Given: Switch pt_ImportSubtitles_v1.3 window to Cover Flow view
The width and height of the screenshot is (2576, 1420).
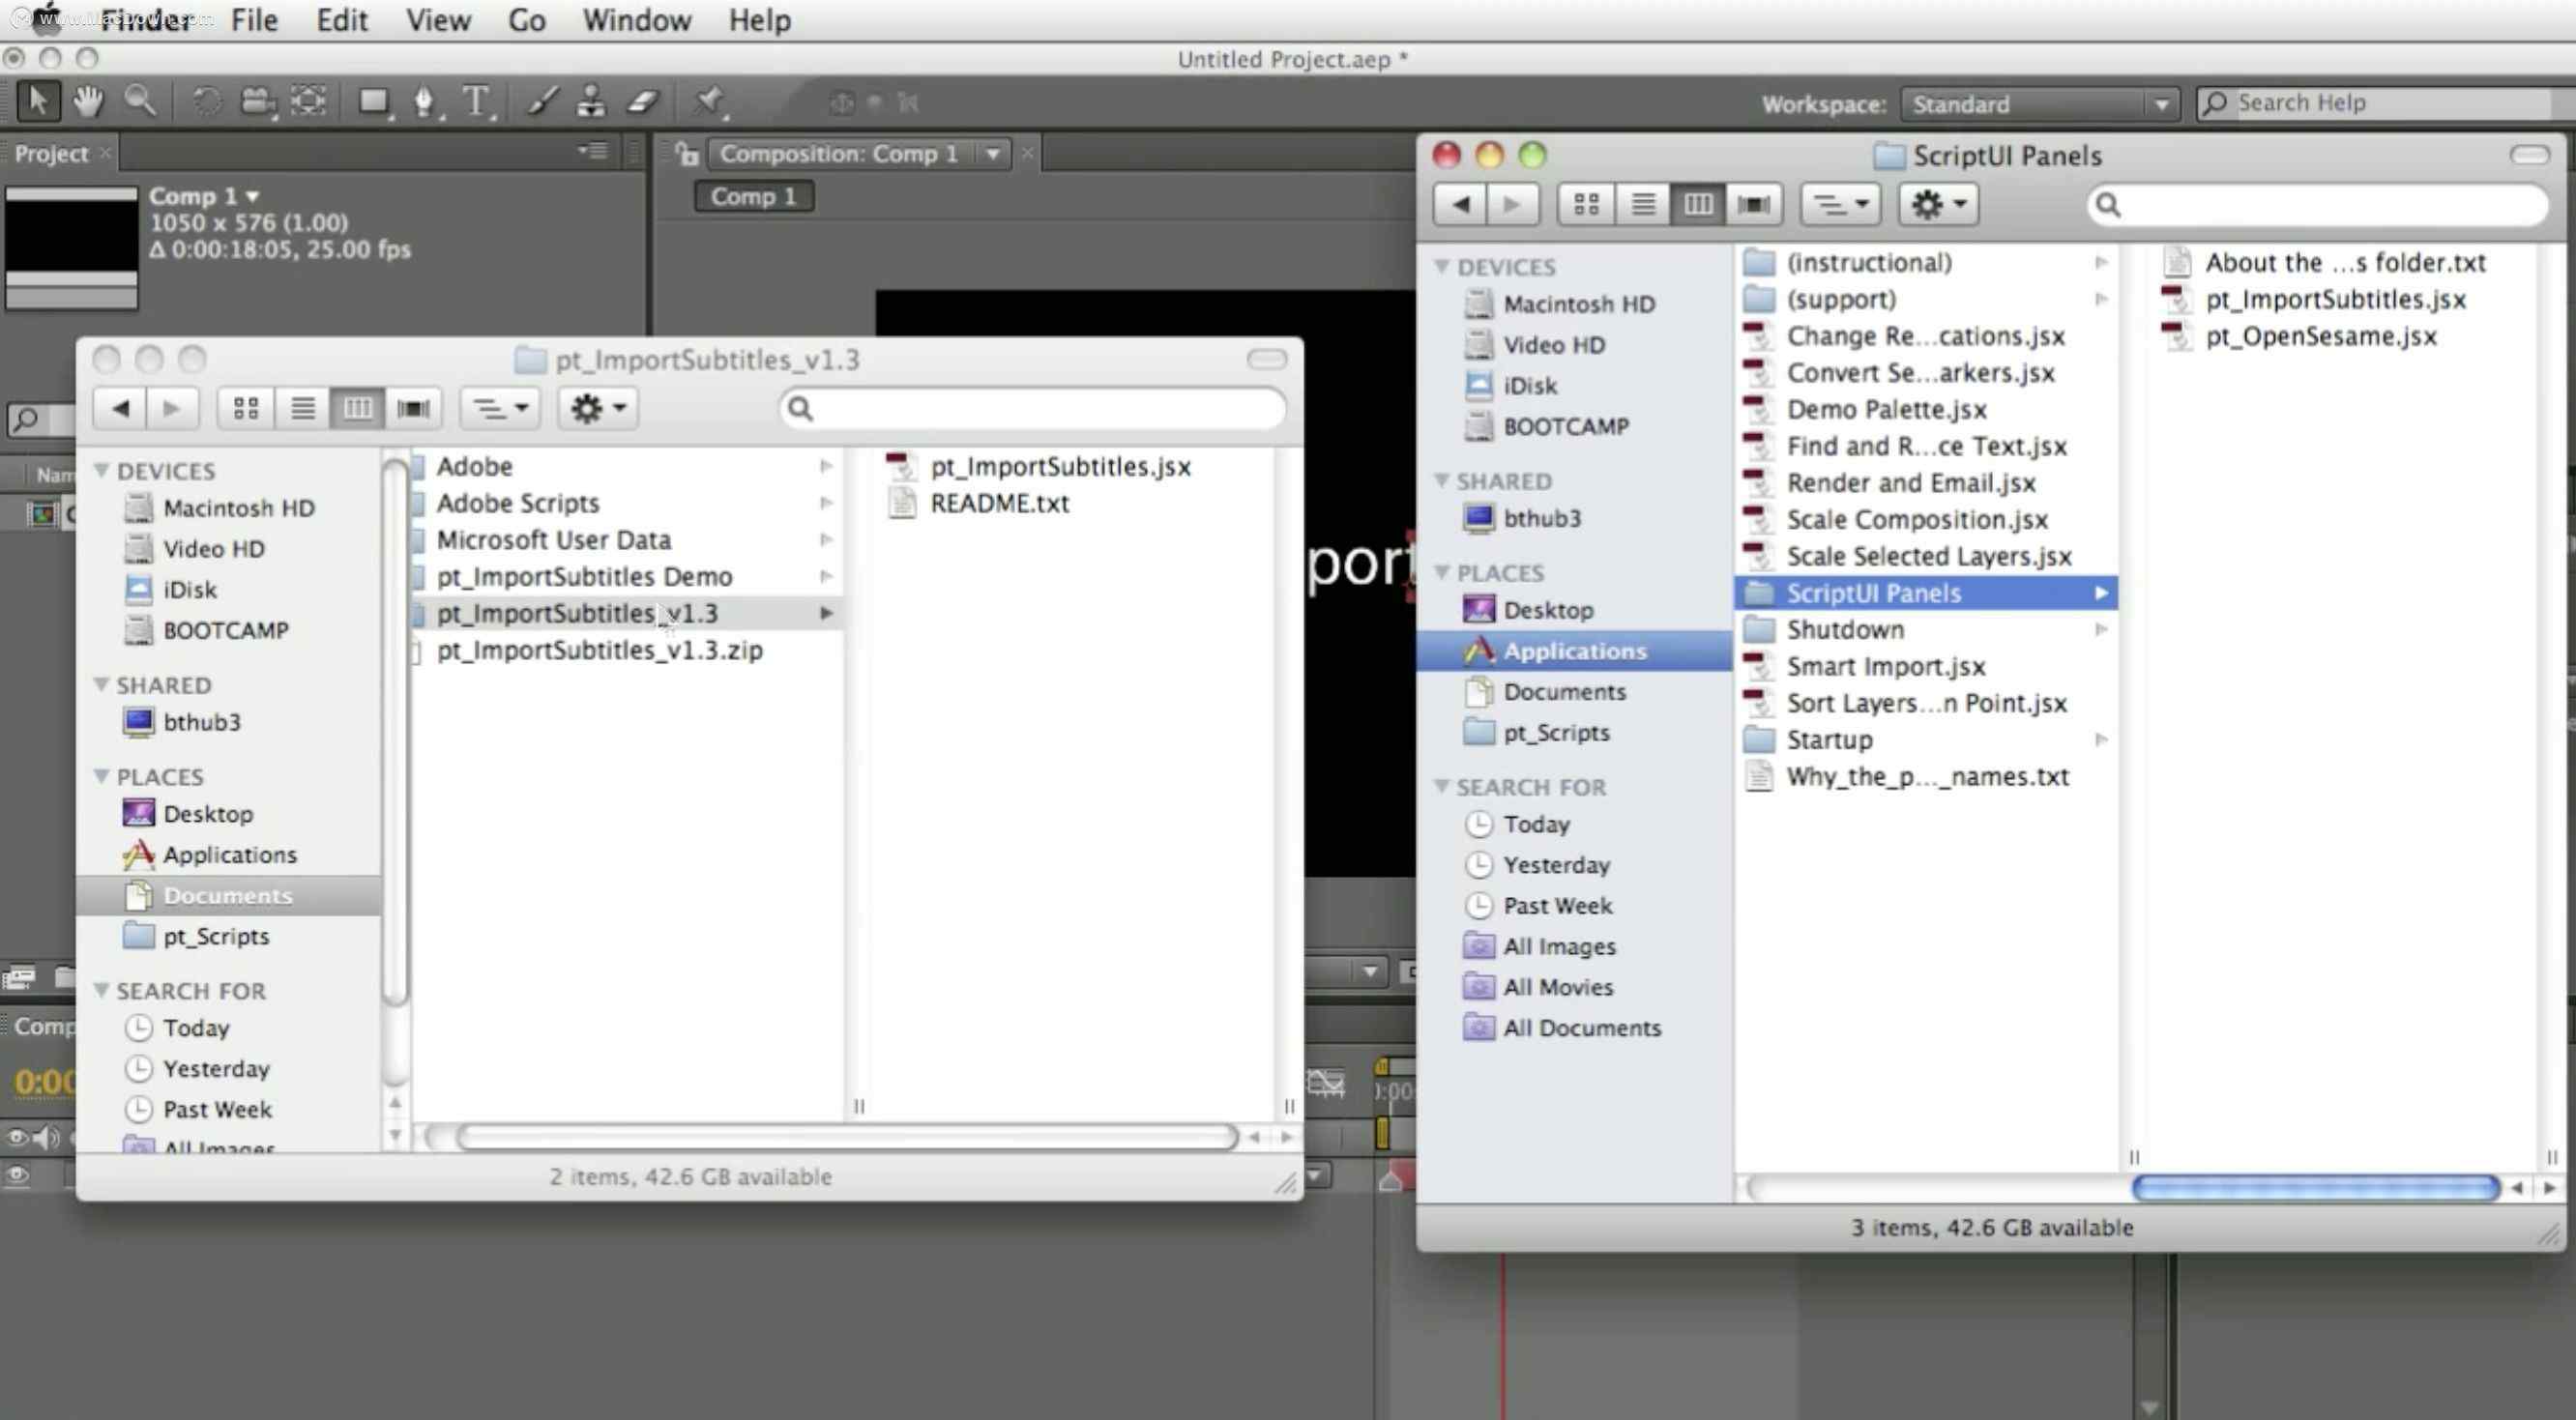Looking at the screenshot, I should 413,408.
